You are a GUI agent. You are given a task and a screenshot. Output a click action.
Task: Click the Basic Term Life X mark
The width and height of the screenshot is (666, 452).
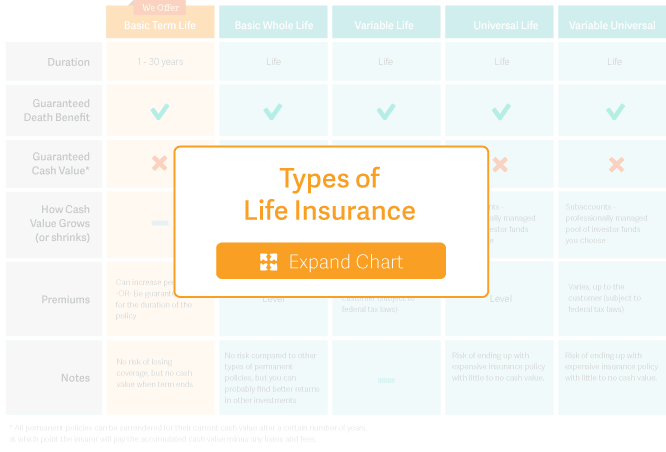click(x=160, y=163)
